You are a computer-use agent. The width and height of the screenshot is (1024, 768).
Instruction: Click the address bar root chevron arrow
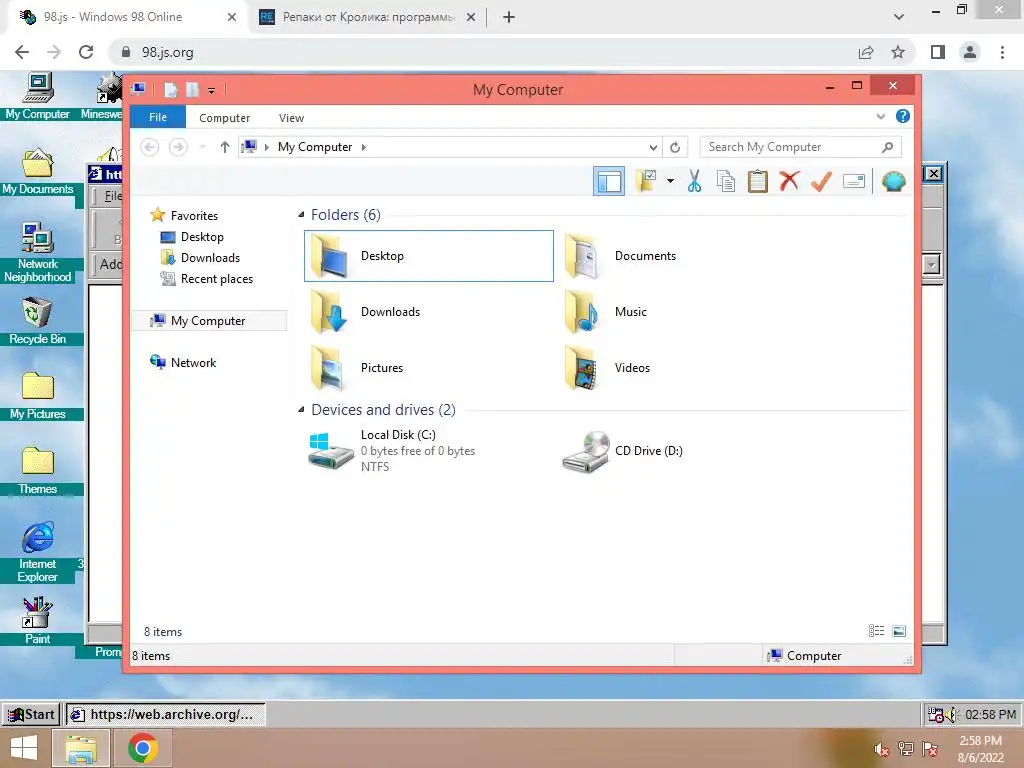pos(266,147)
